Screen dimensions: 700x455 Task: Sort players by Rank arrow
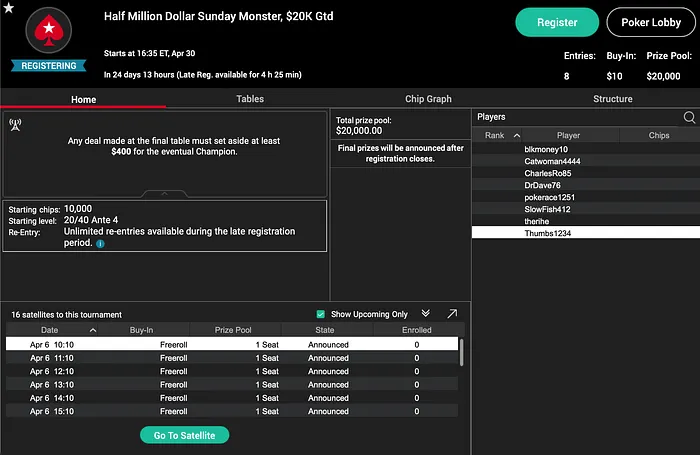point(517,135)
